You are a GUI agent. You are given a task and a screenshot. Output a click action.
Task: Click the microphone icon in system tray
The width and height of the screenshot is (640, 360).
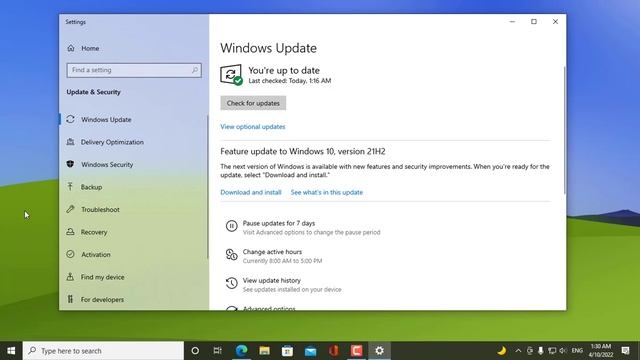[540, 351]
